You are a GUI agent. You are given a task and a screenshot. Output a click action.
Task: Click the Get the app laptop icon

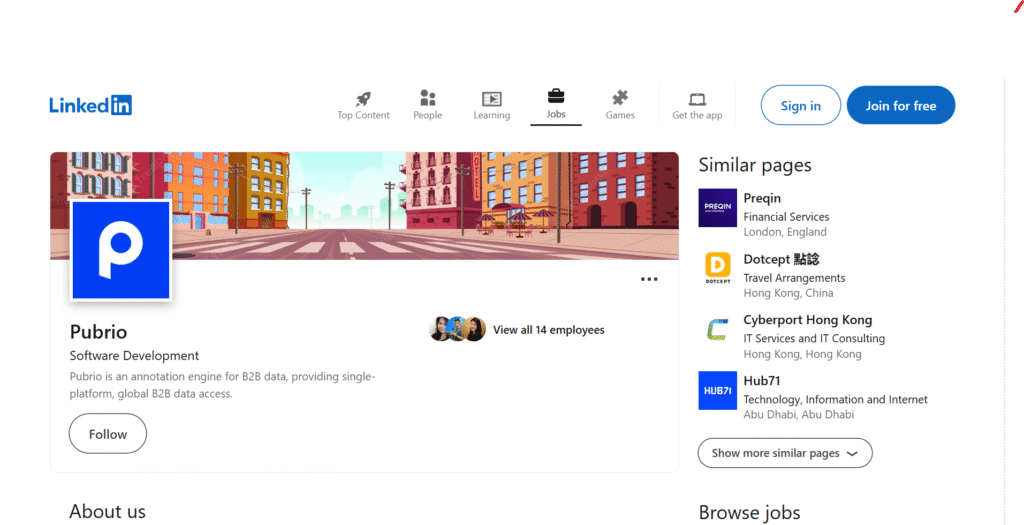coord(697,100)
